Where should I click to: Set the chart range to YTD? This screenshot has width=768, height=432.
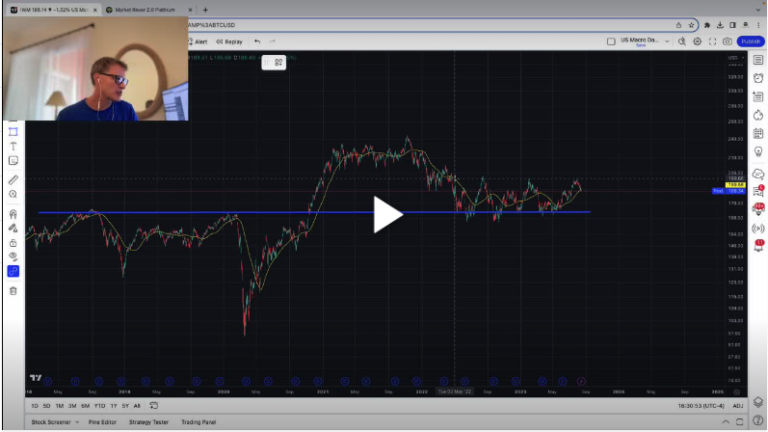(x=99, y=406)
